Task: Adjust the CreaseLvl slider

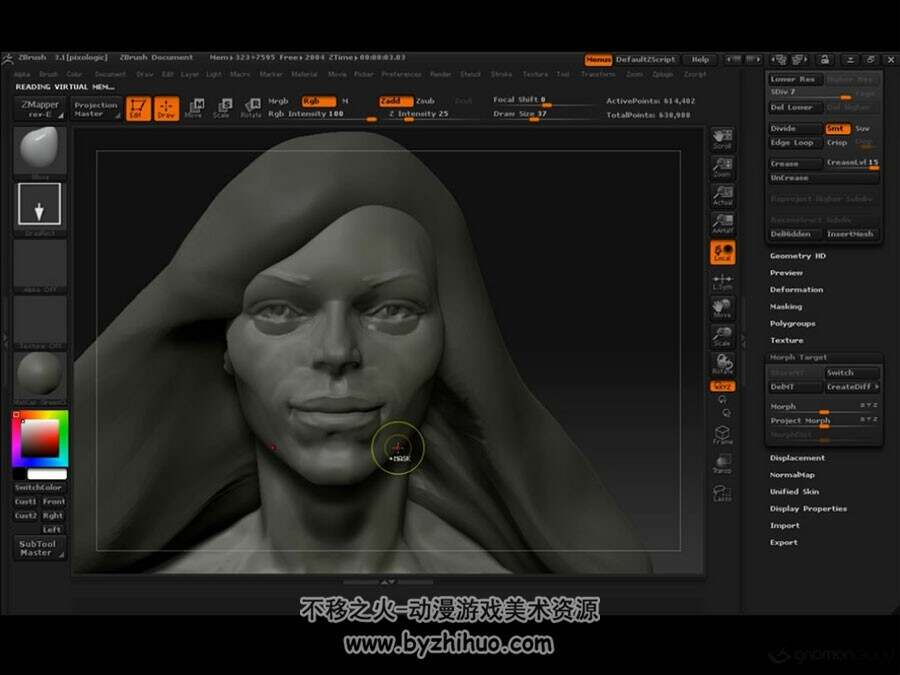Action: coord(852,164)
